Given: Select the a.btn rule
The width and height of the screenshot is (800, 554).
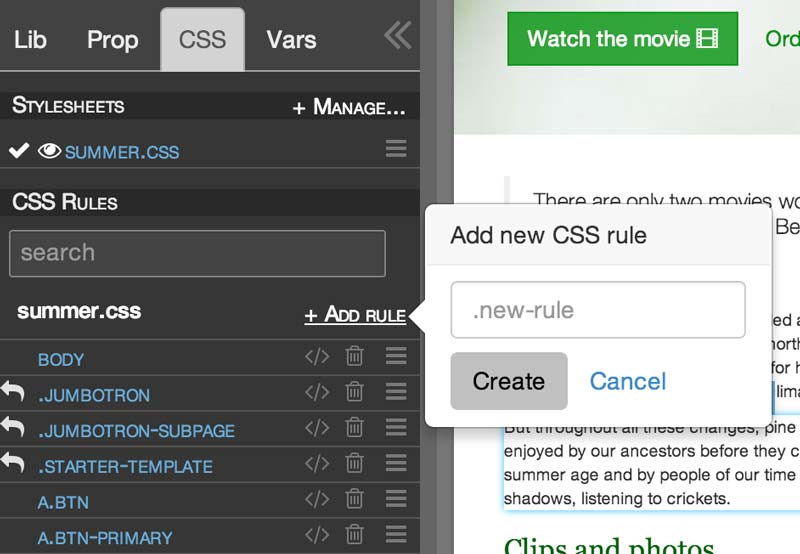Looking at the screenshot, I should 63,502.
